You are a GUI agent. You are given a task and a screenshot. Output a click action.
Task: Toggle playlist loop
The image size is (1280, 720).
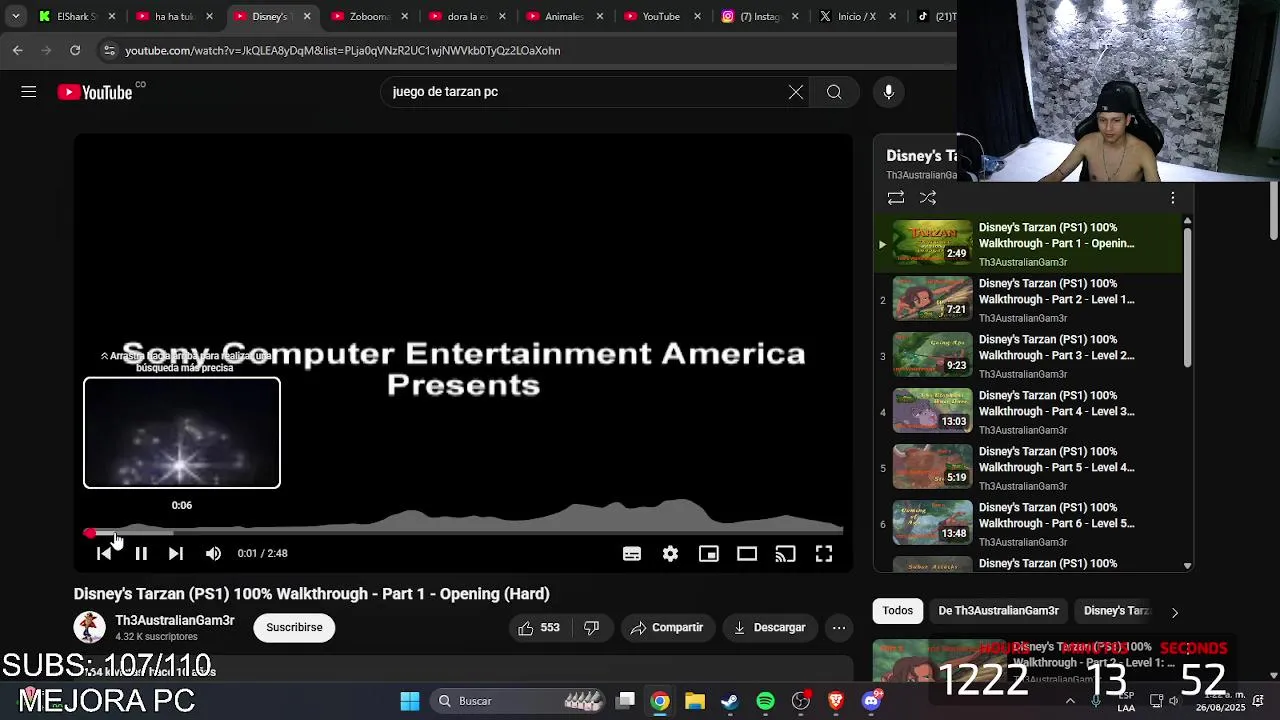point(896,198)
